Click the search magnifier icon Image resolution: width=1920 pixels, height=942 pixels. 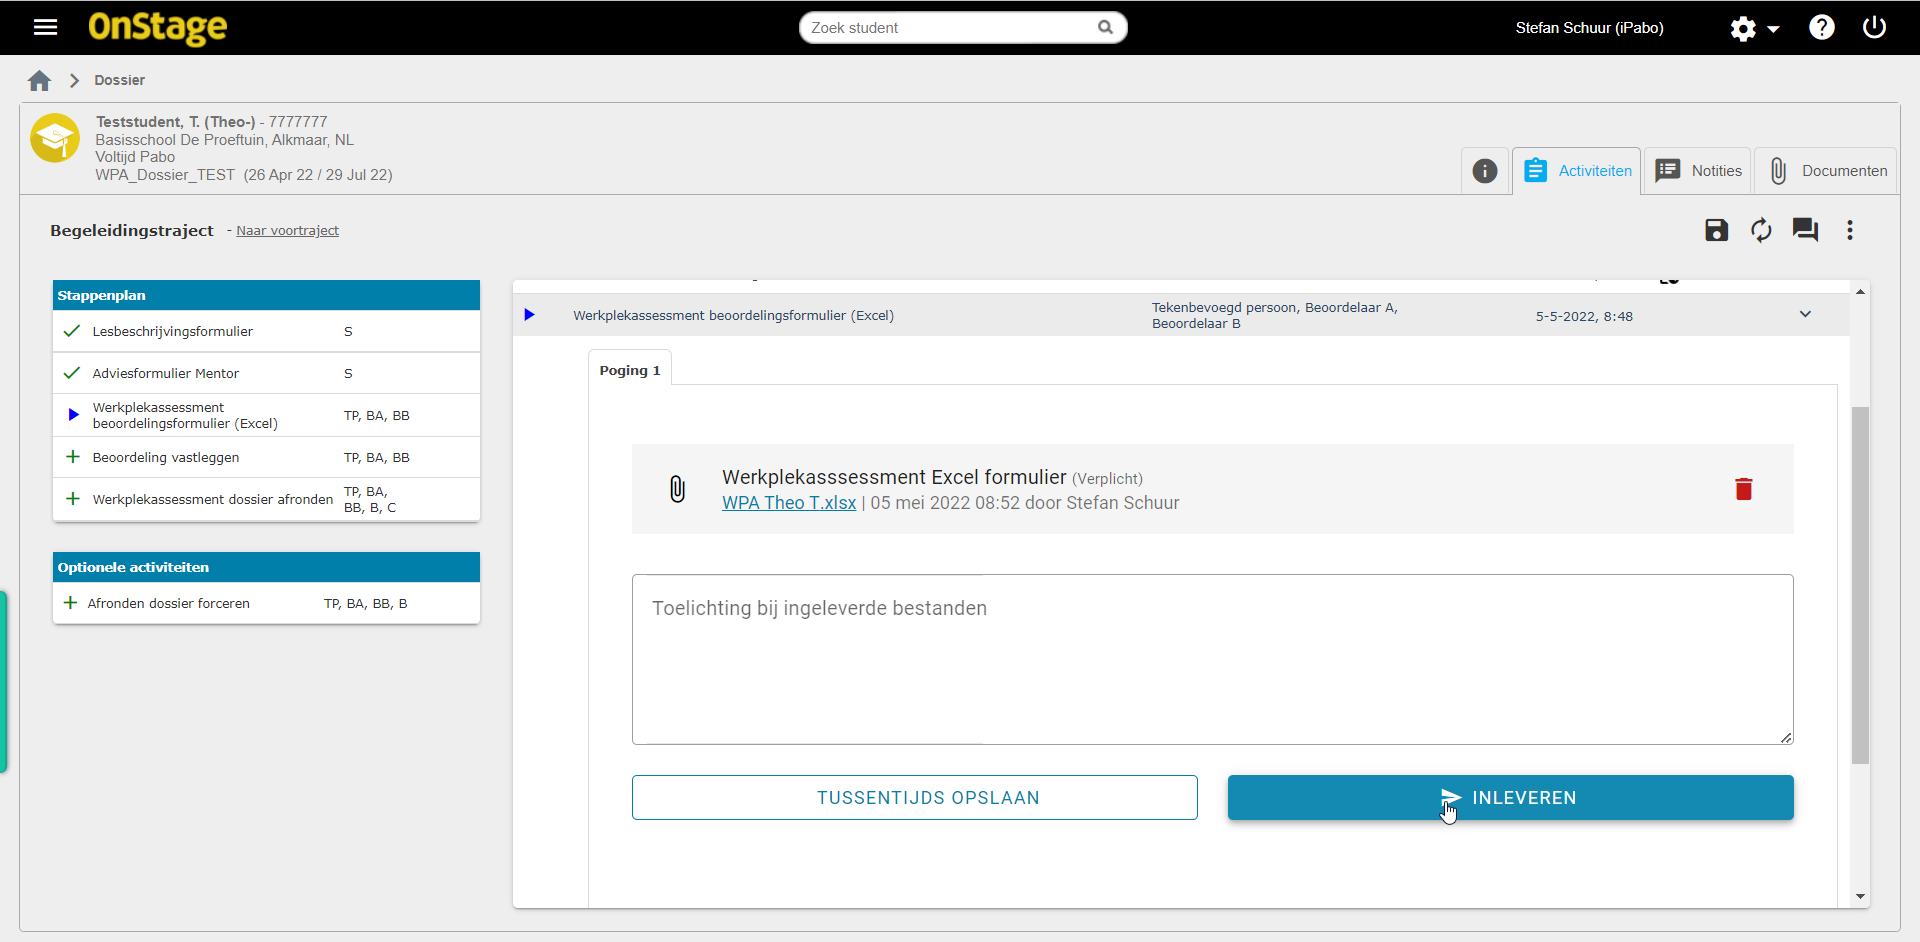point(1105,28)
